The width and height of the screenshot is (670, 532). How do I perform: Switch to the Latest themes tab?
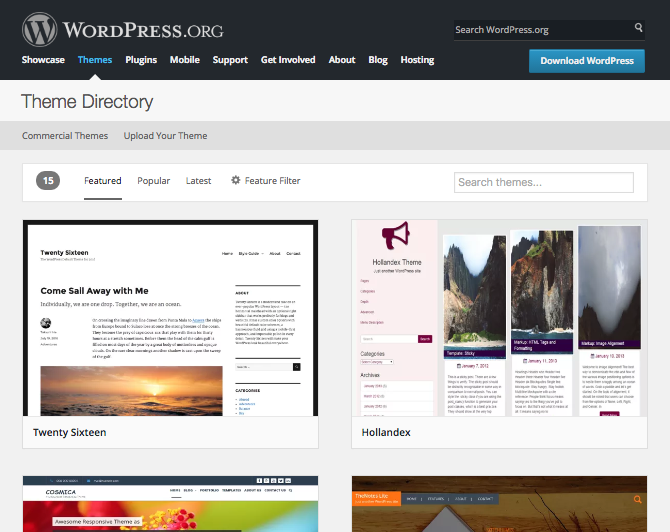click(199, 181)
